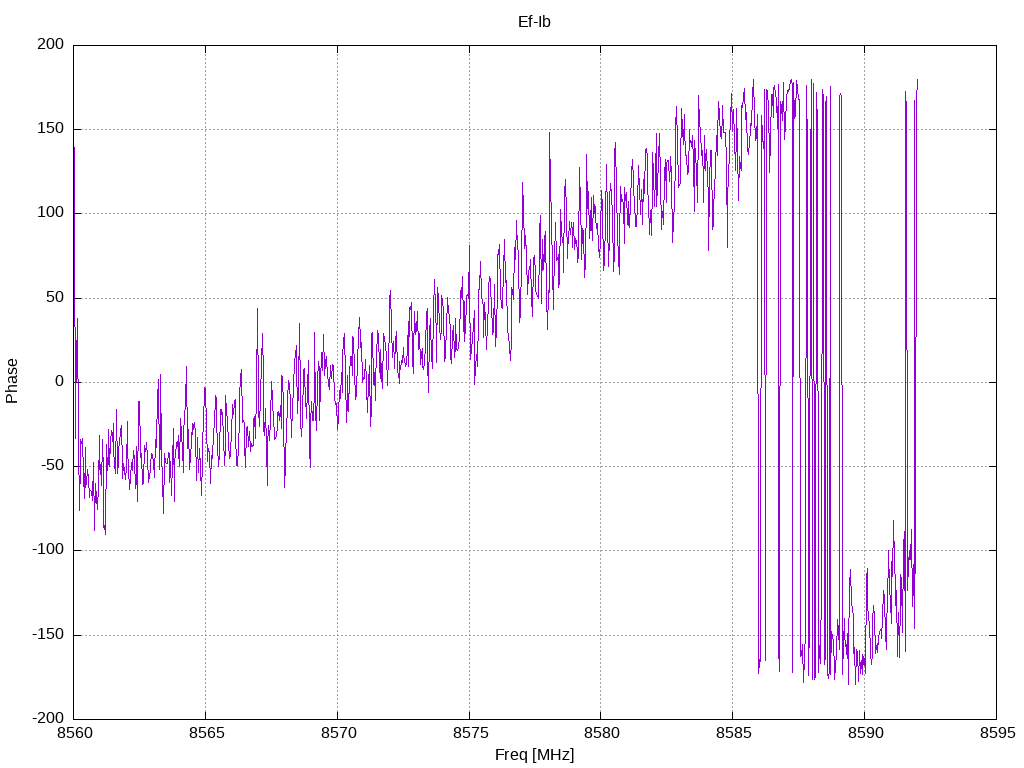
Task: Click the x-axis tick label 8570
Action: tap(338, 733)
